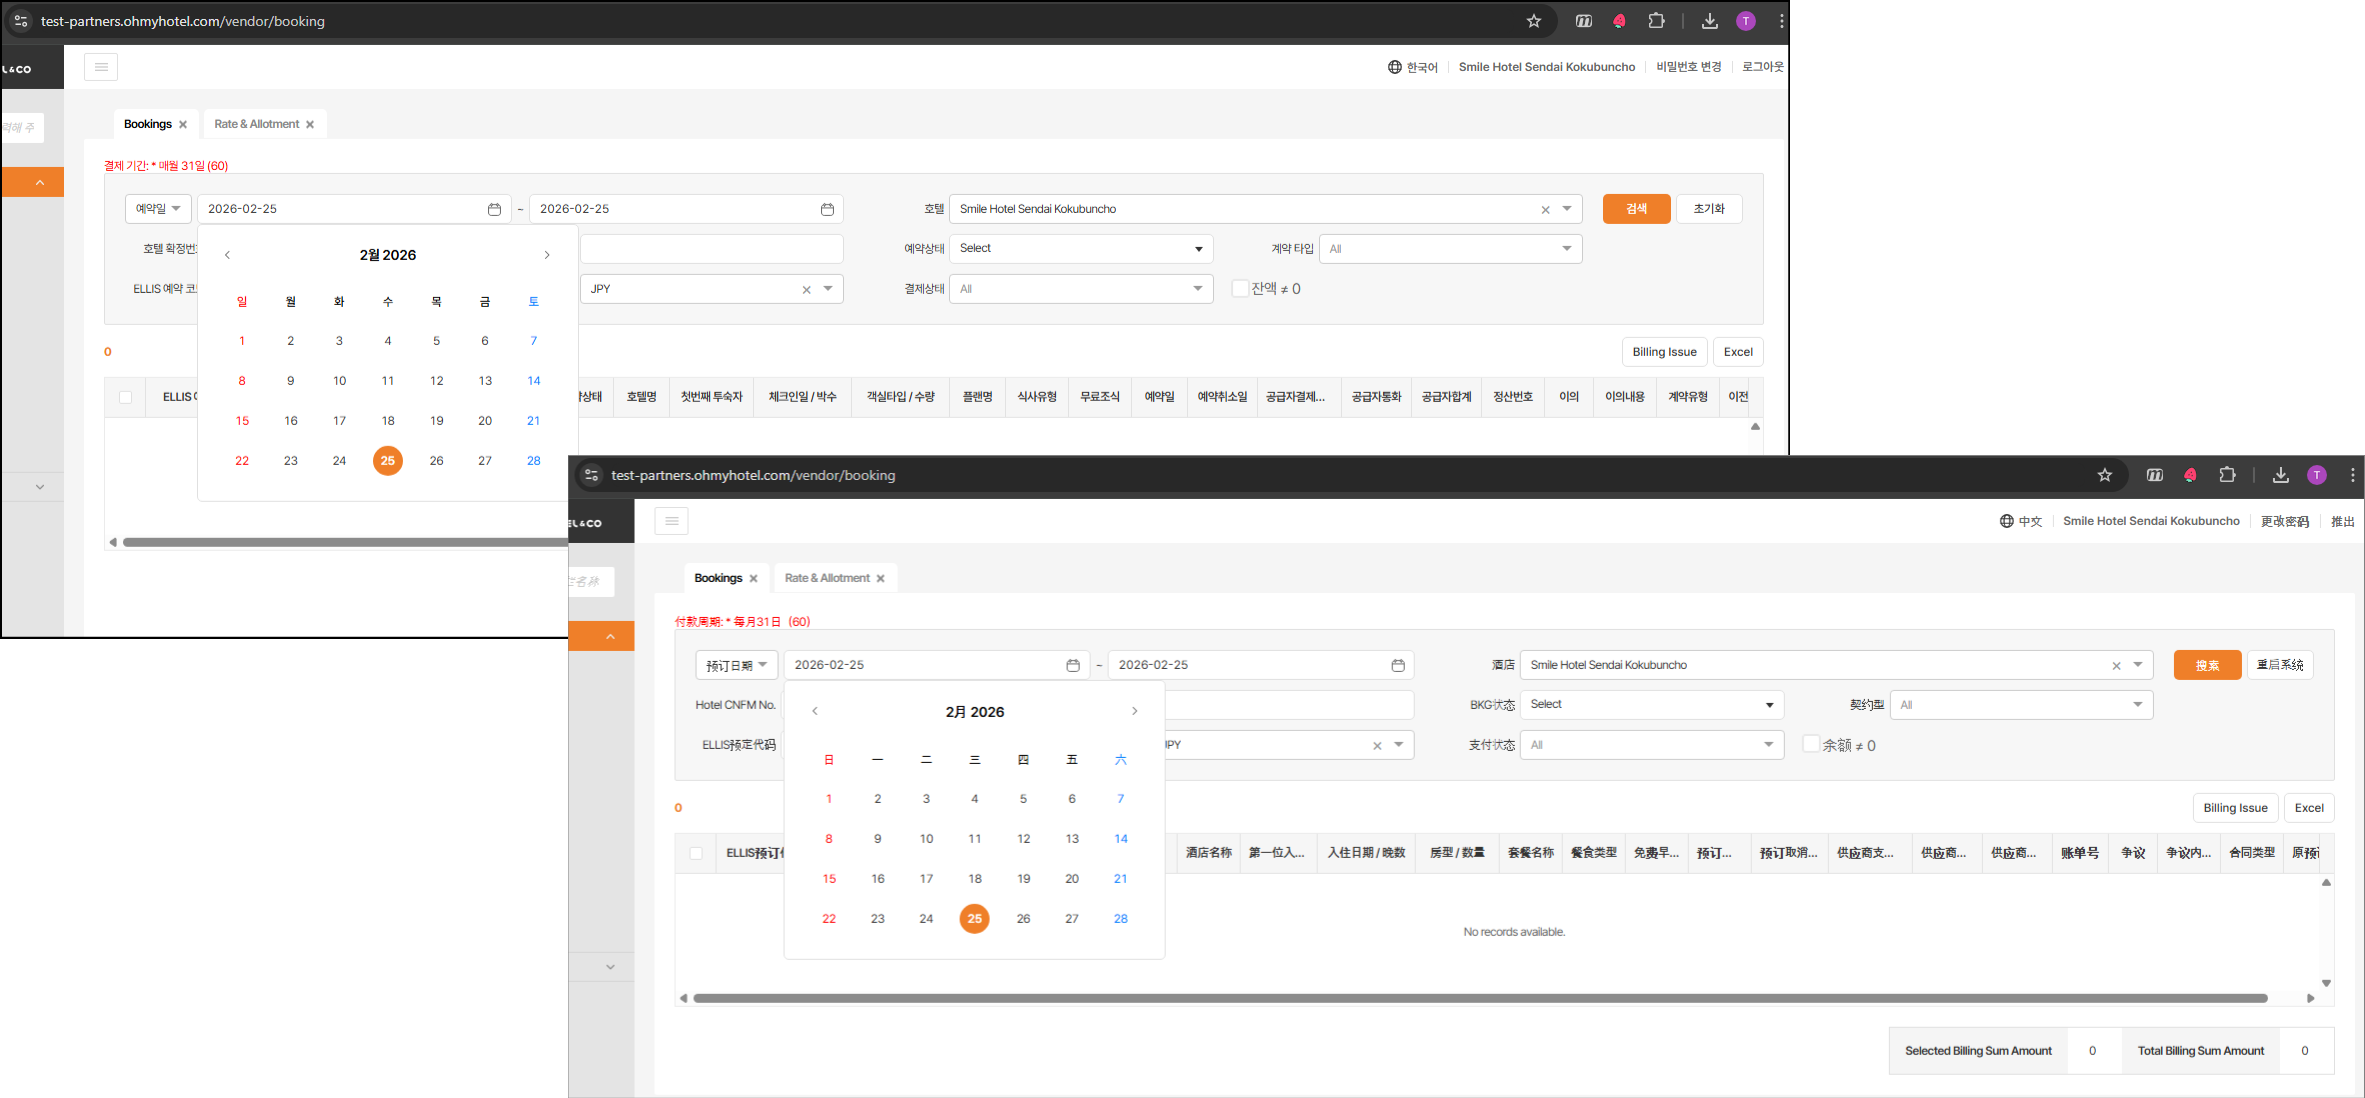The width and height of the screenshot is (2365, 1098).
Task: Open the BKG状态 Select dropdown
Action: pos(1651,705)
